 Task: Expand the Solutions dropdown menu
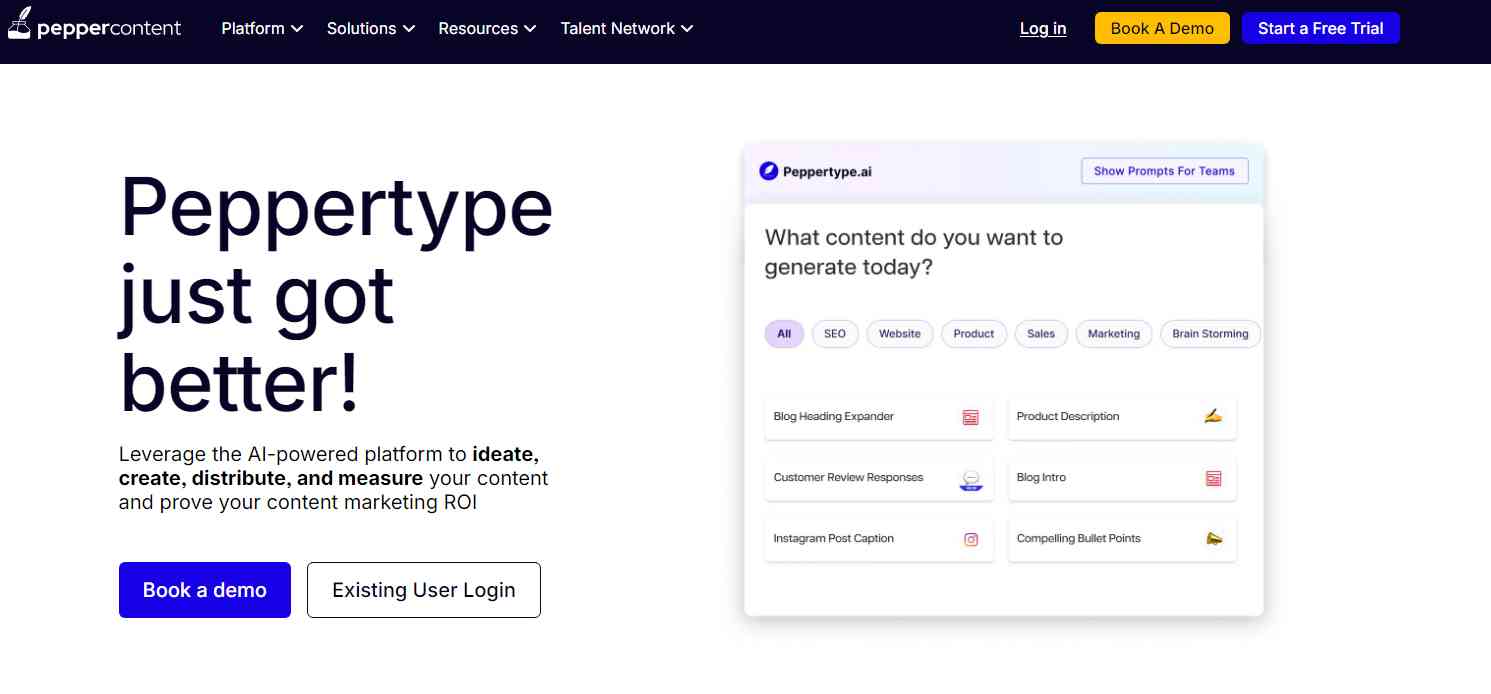click(371, 28)
